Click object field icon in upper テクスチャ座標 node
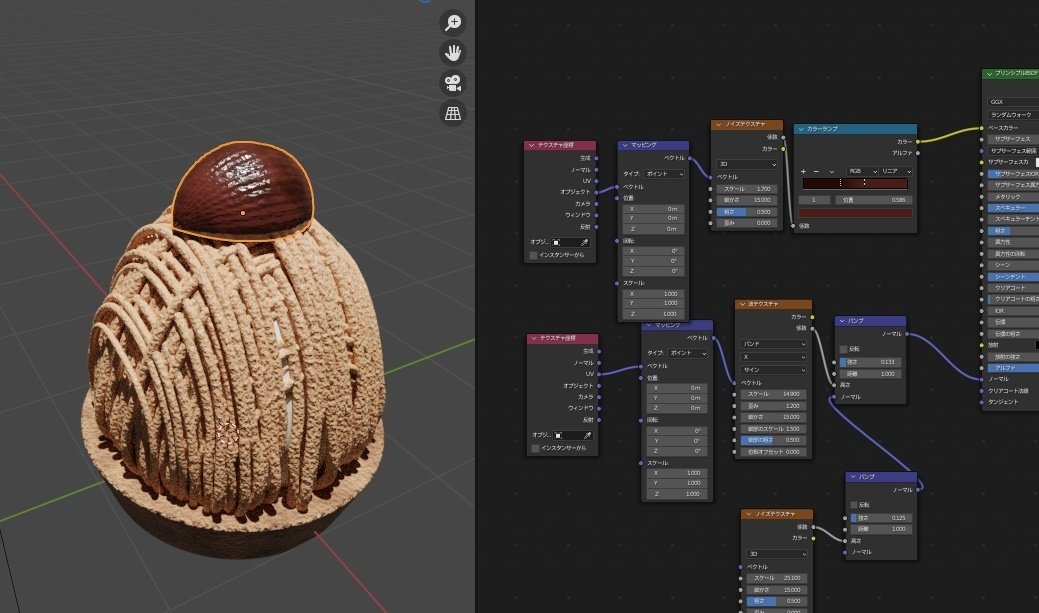Viewport: 1039px width, 613px height. [x=556, y=243]
